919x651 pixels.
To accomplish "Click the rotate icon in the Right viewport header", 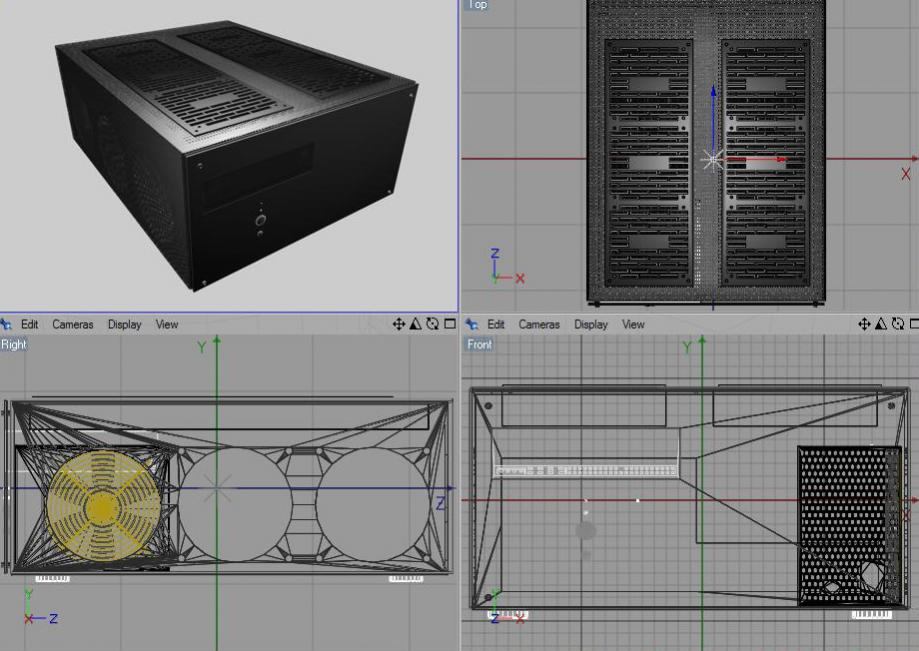I will point(432,324).
